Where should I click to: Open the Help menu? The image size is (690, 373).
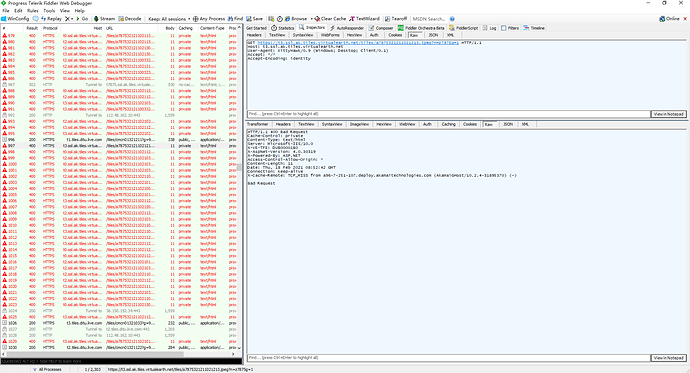(x=80, y=11)
